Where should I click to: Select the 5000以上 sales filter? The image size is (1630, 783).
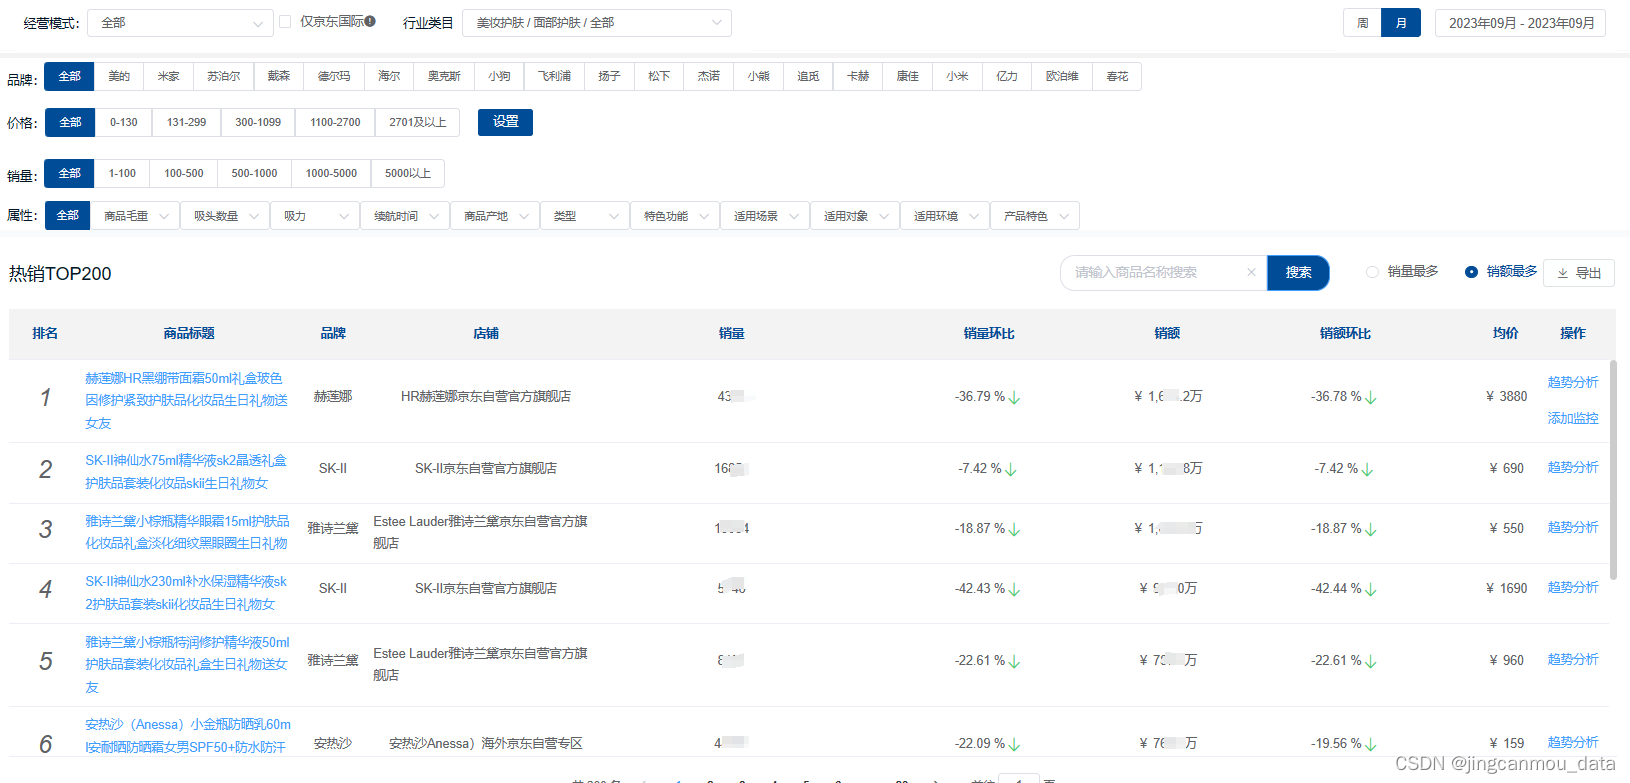[x=408, y=173]
